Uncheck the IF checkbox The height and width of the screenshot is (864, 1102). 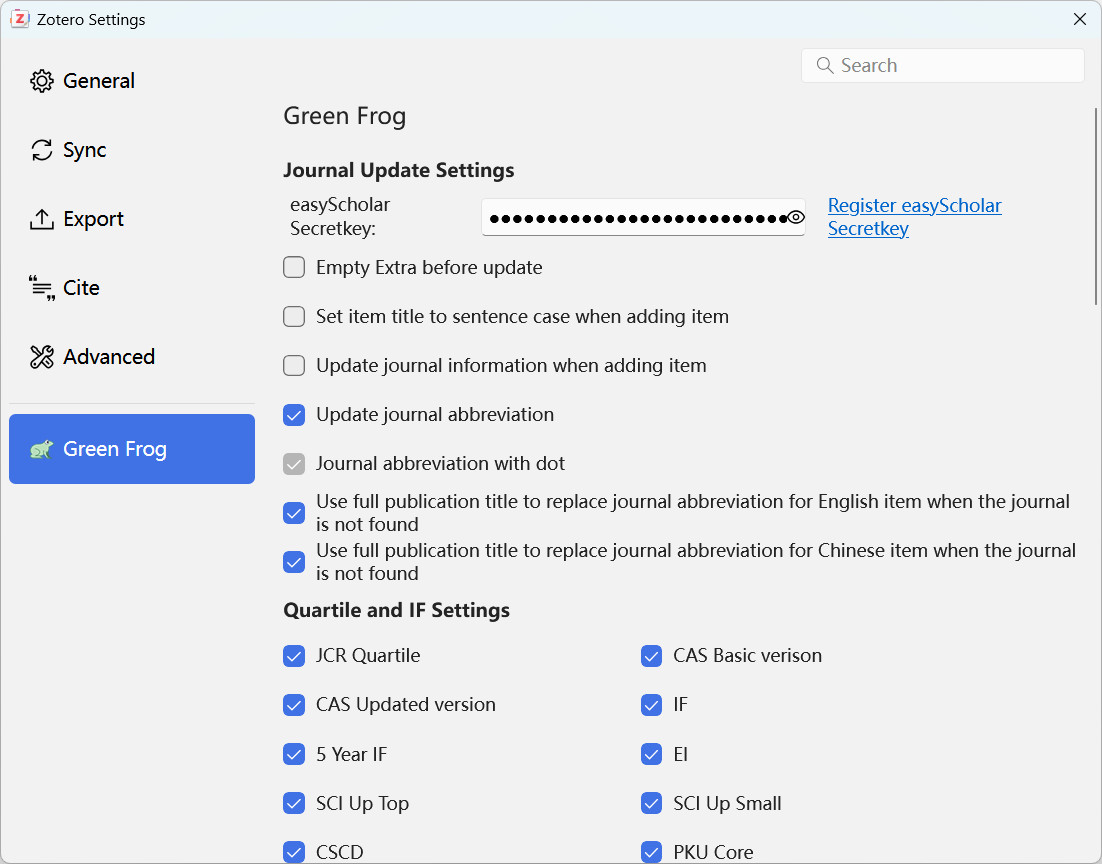pos(652,705)
